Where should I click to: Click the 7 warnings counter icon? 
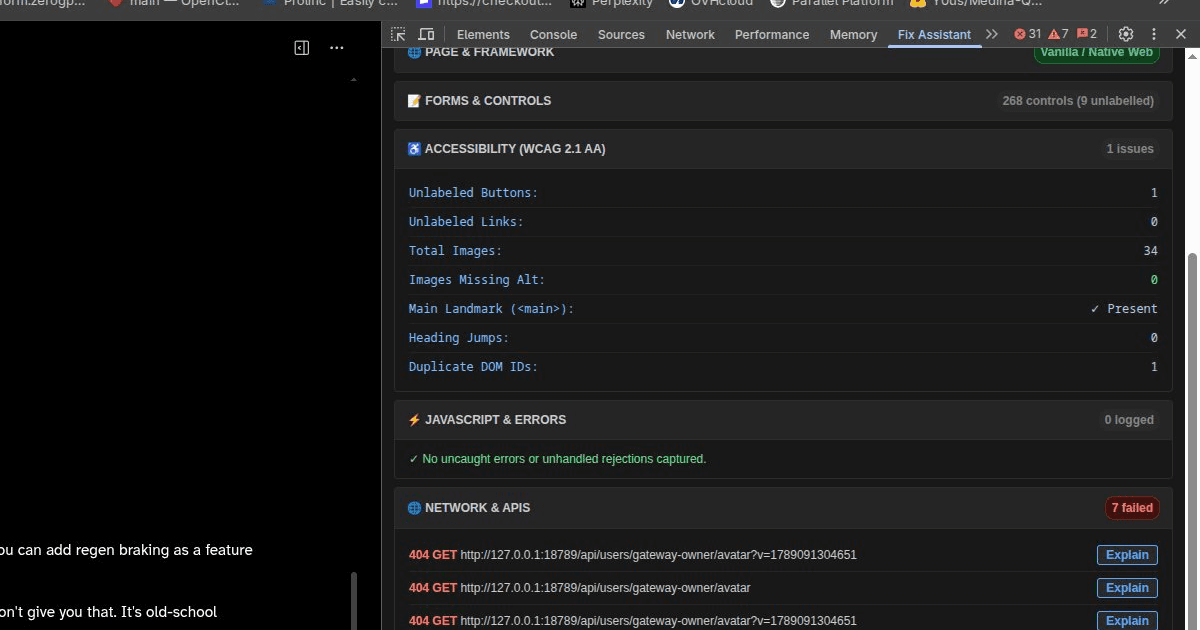click(1058, 34)
